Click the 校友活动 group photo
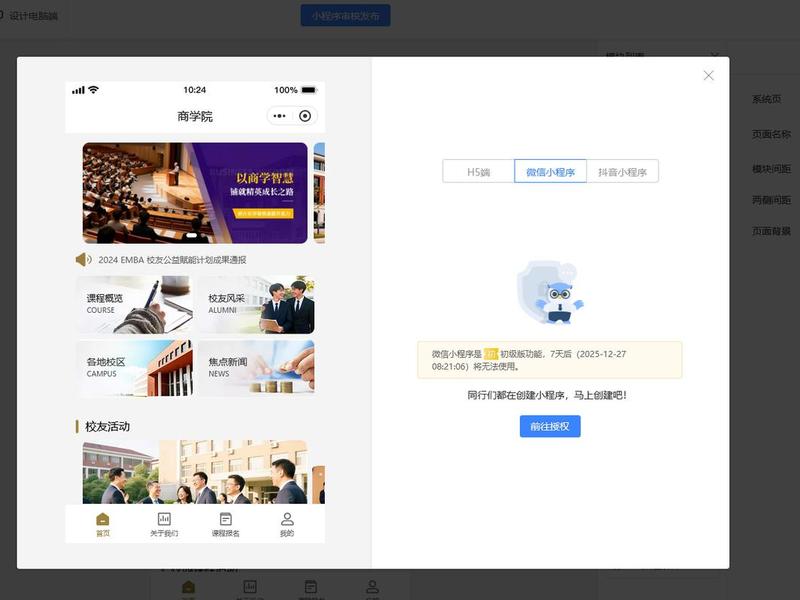 tap(195, 472)
